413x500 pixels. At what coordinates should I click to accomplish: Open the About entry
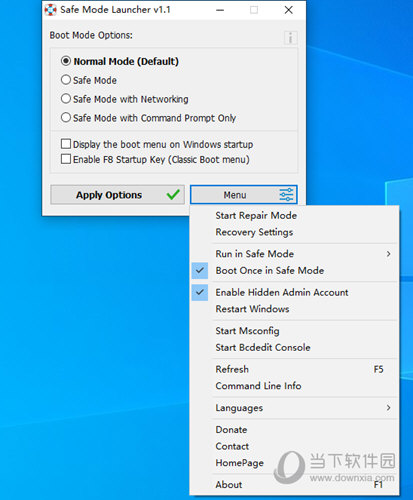pos(229,485)
